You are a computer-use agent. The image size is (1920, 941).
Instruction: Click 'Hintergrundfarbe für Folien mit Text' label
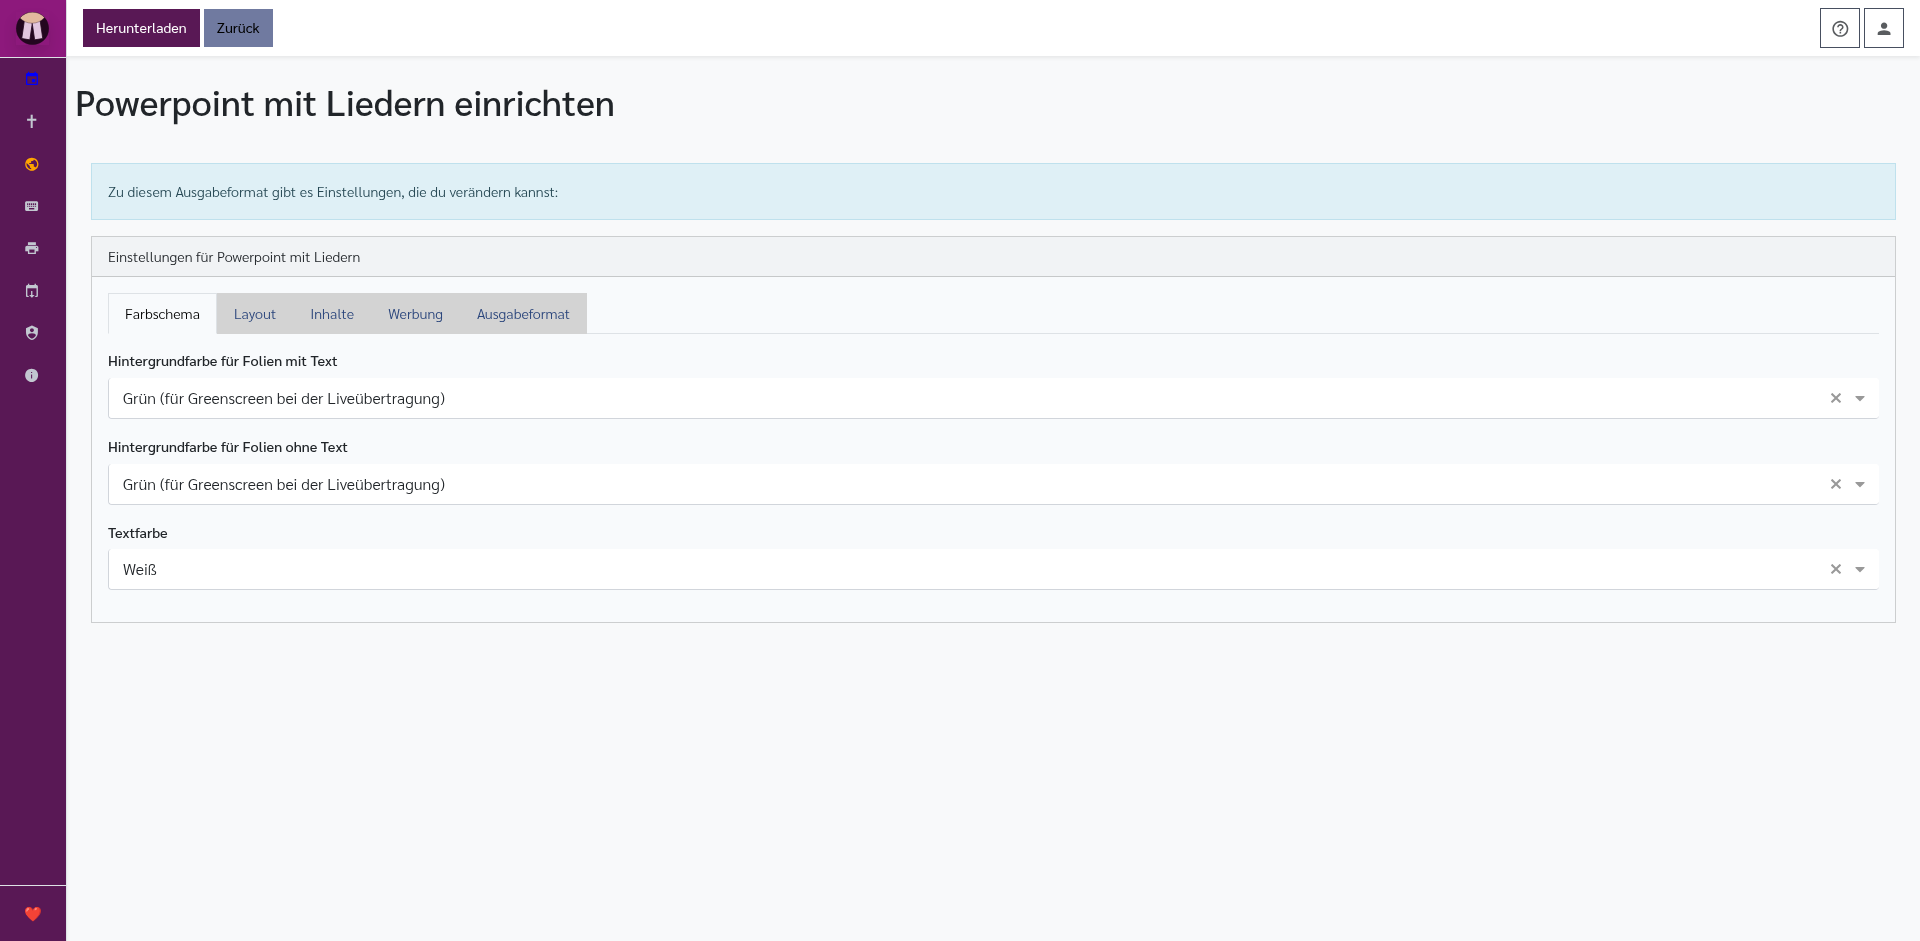[222, 361]
